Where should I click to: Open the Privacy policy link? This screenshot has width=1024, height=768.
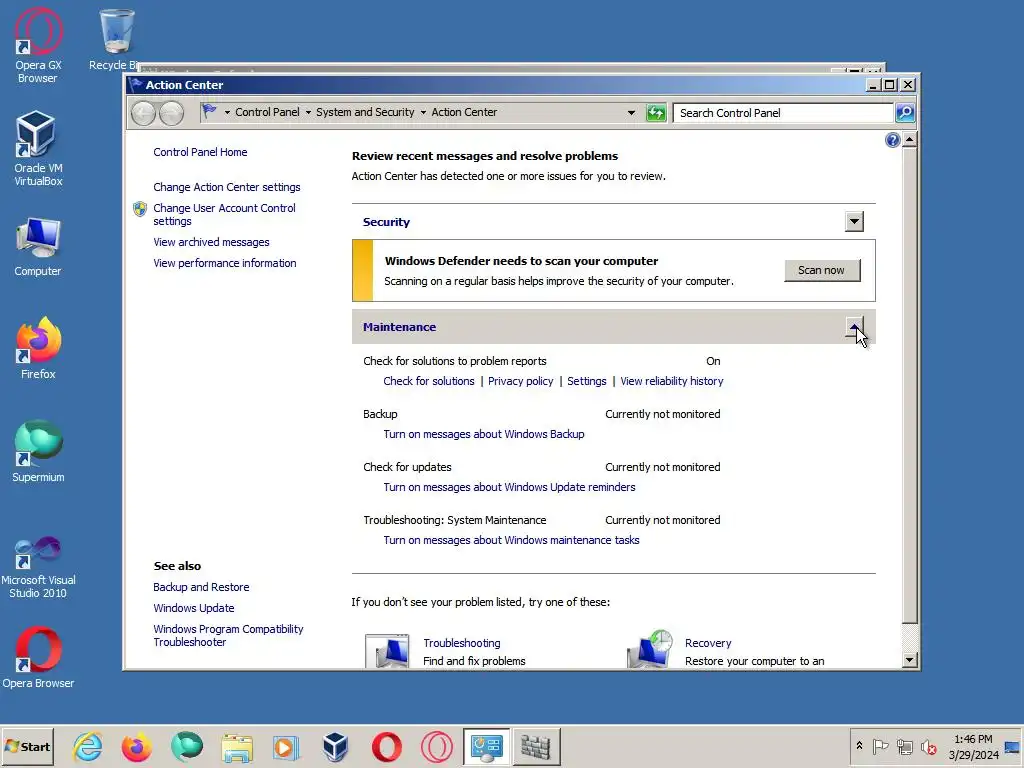click(x=520, y=381)
